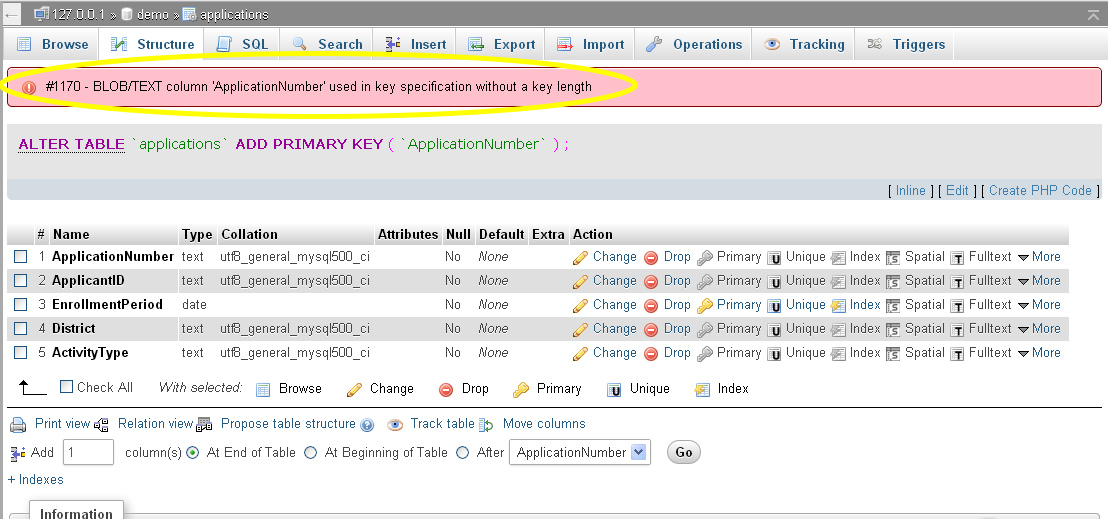Screen dimensions: 1108x519
Task: Click the gold Primary key icon for EnrollmentPeriod
Action: (x=705, y=306)
